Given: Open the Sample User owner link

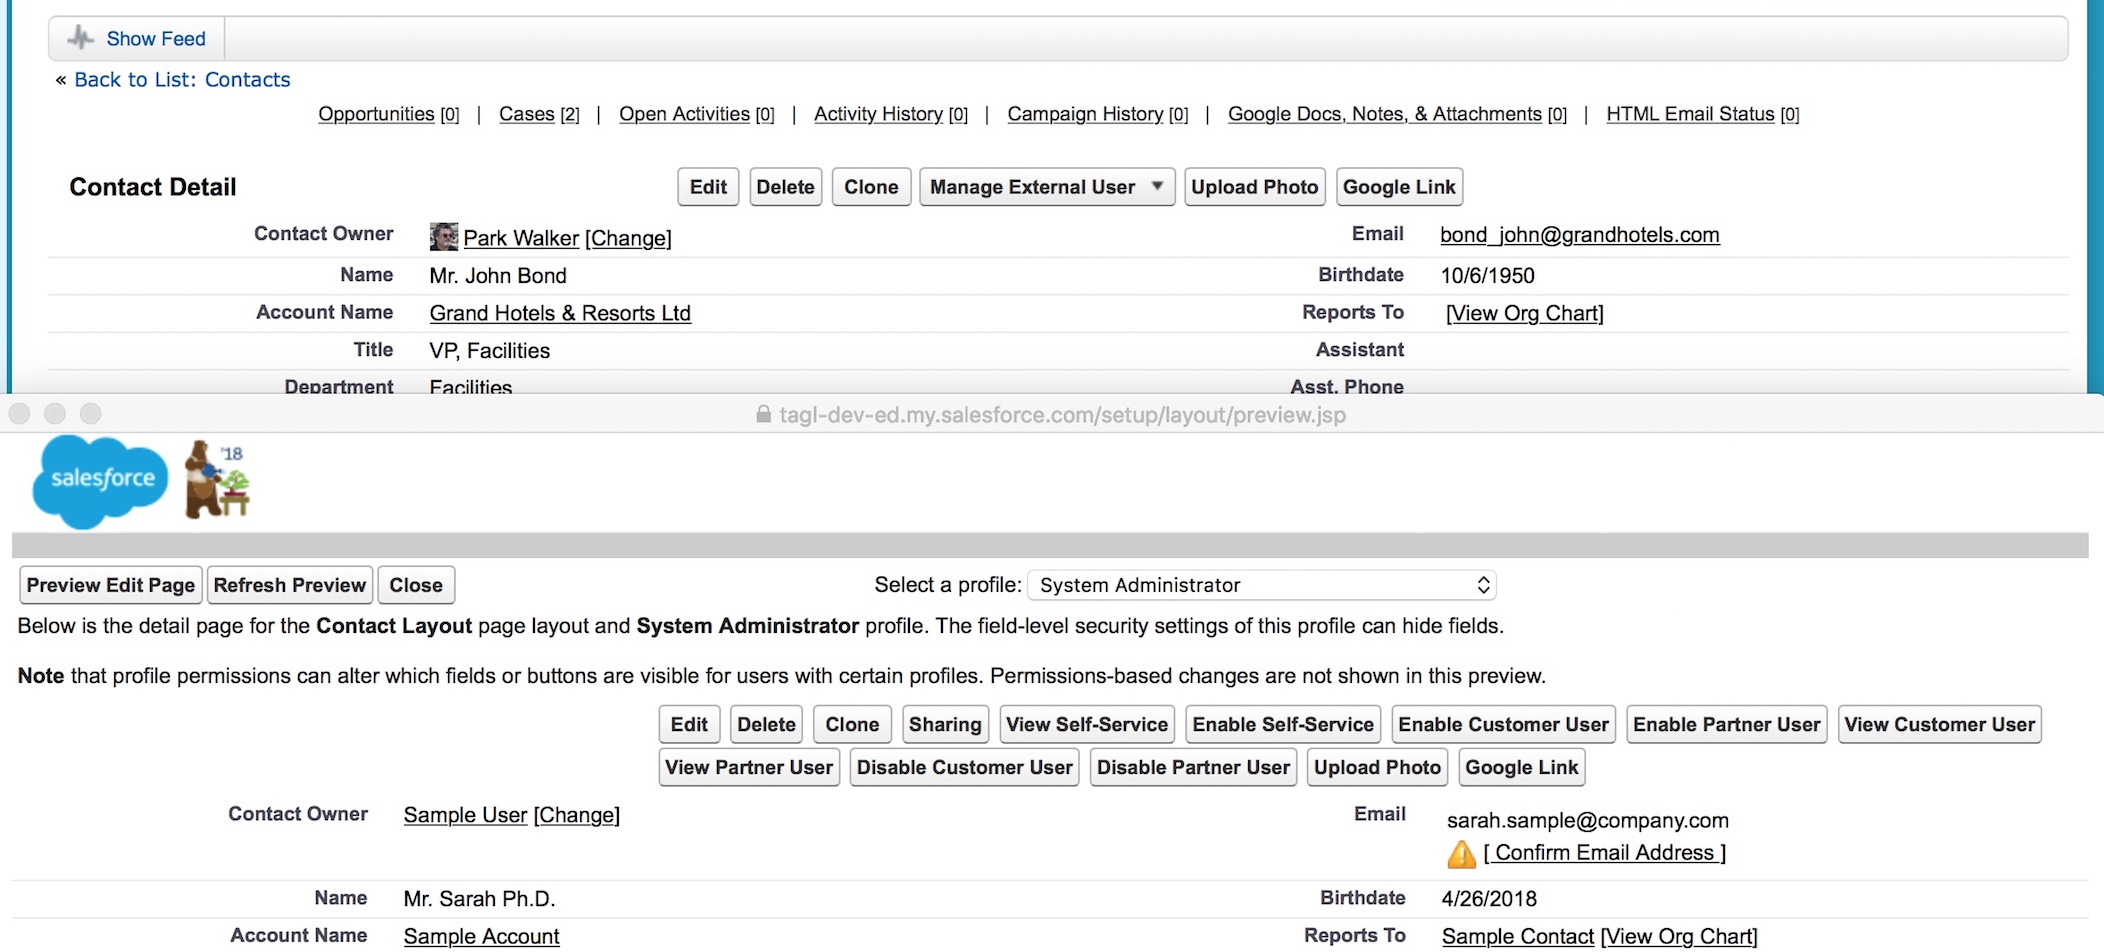Looking at the screenshot, I should click(x=465, y=815).
